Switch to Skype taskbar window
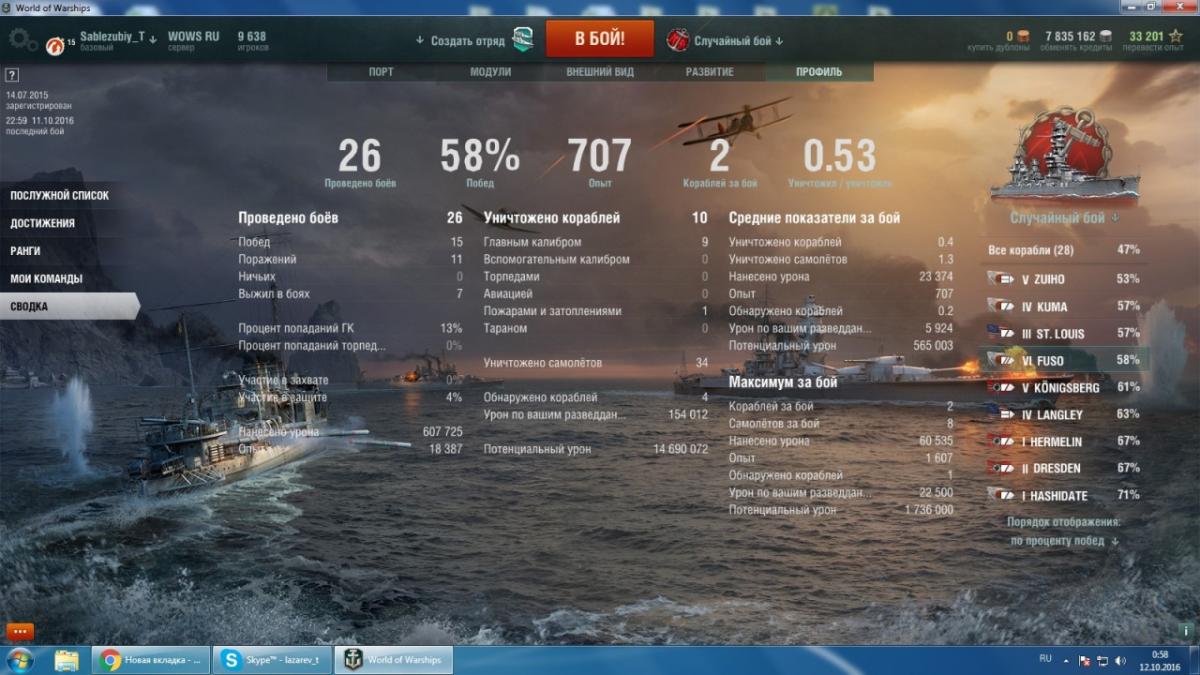 (x=273, y=660)
